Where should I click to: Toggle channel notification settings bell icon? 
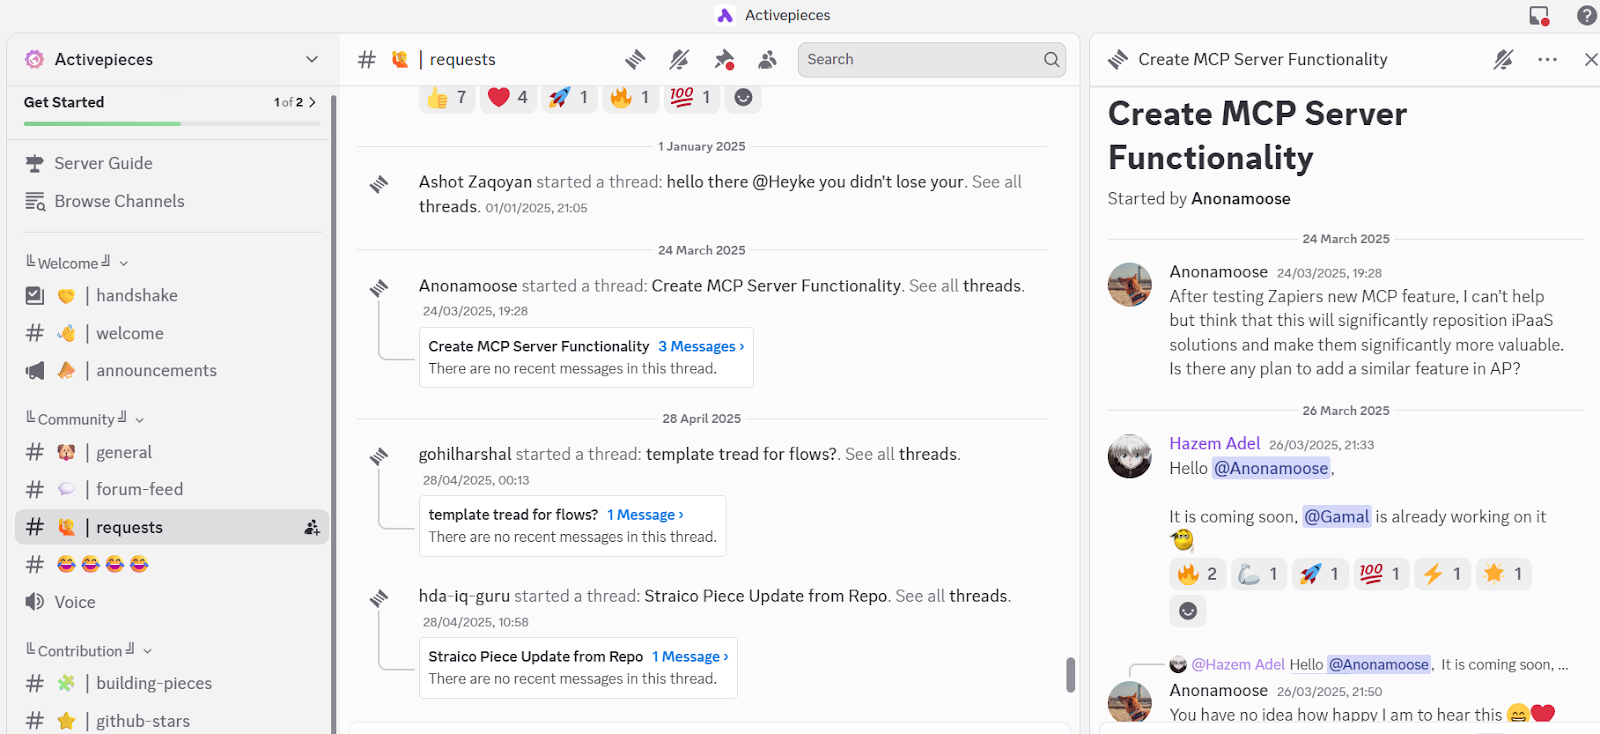pyautogui.click(x=679, y=60)
